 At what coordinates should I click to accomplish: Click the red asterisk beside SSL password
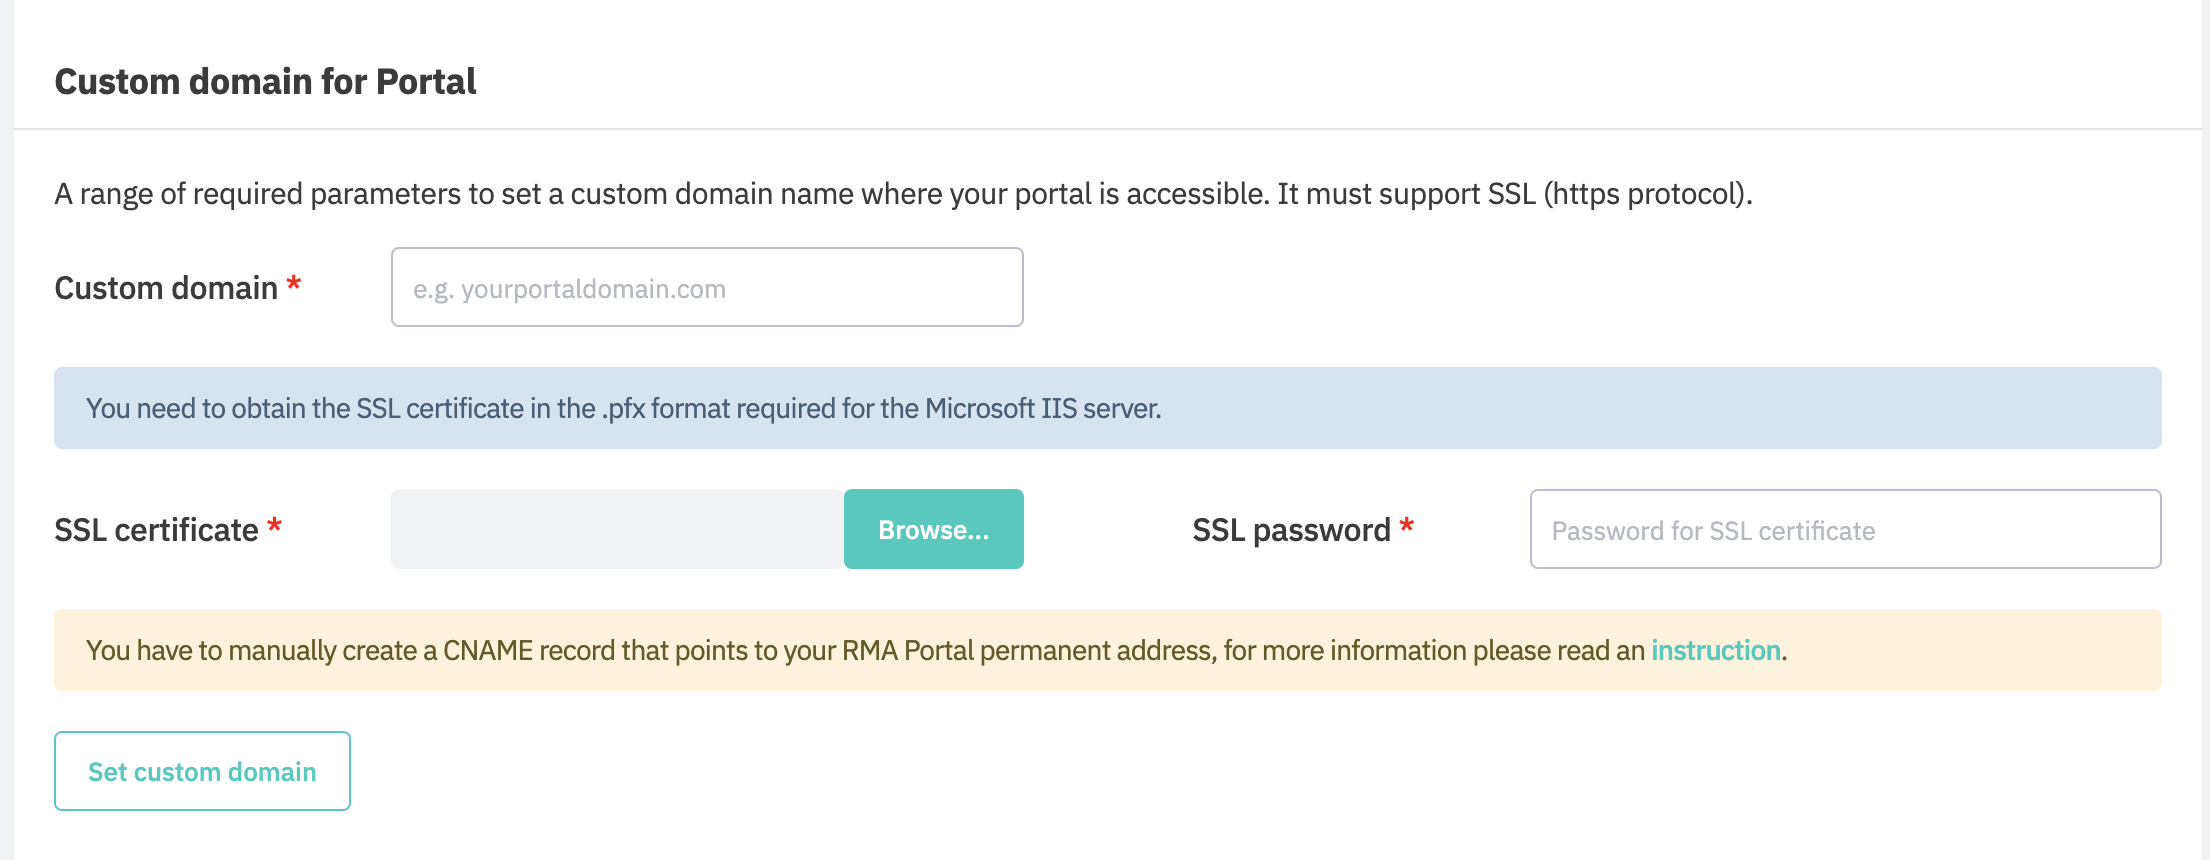(x=1406, y=527)
